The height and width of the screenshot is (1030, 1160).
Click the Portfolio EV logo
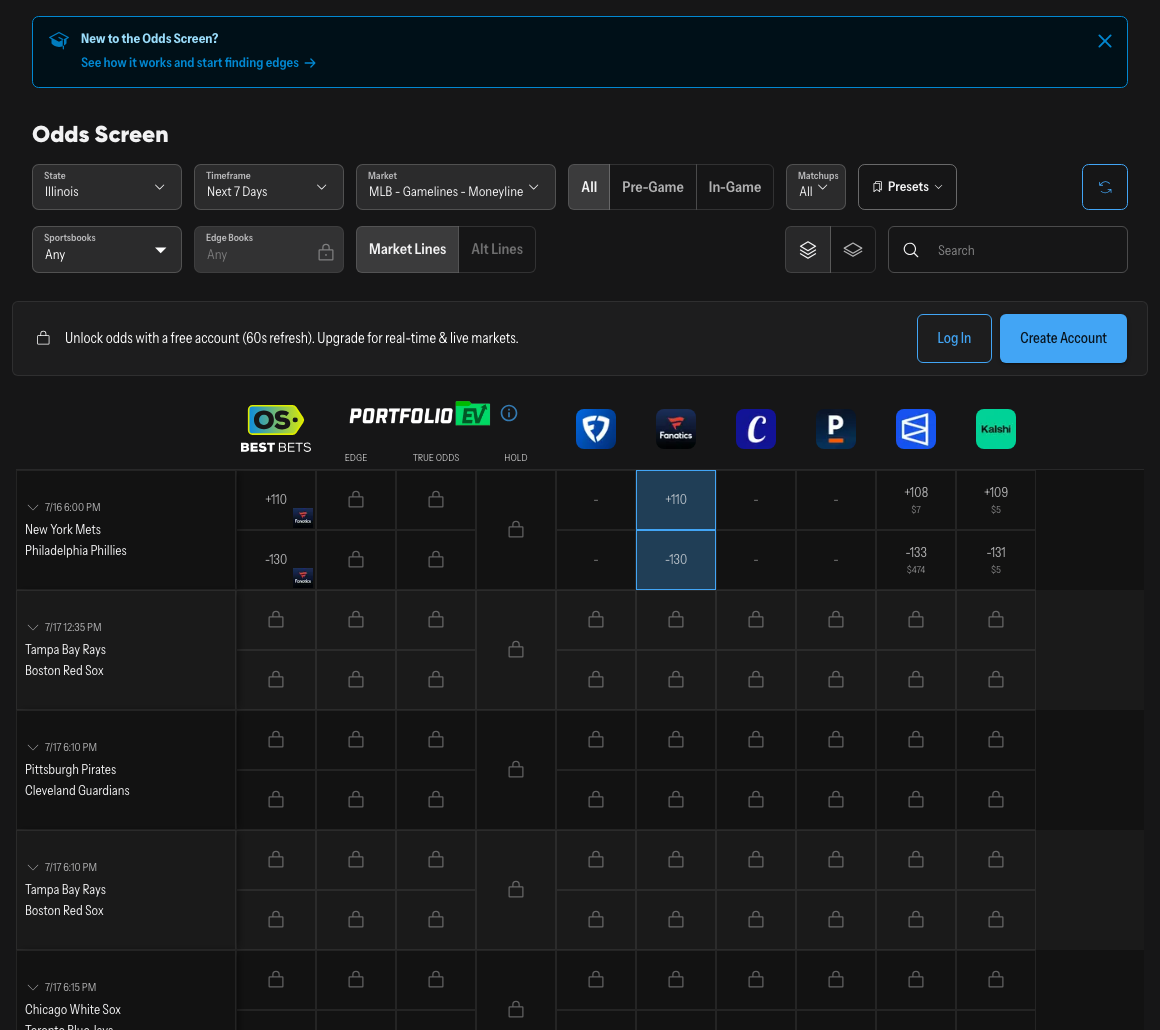tap(419, 414)
